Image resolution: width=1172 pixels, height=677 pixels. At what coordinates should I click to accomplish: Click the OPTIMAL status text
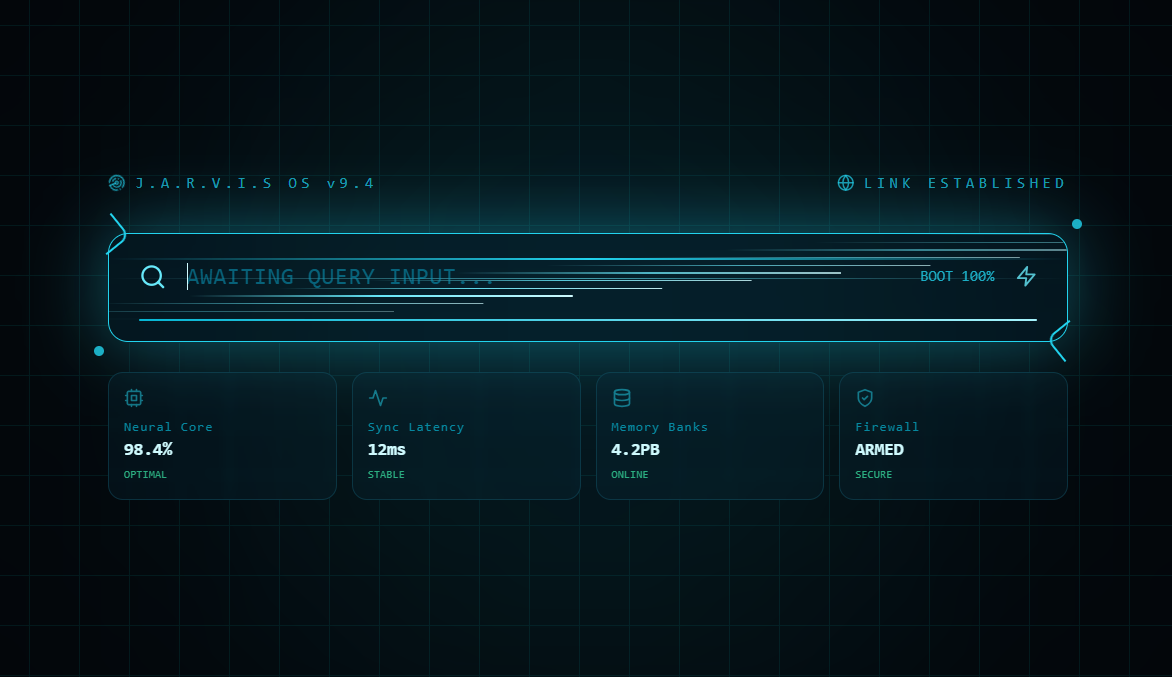[145, 474]
